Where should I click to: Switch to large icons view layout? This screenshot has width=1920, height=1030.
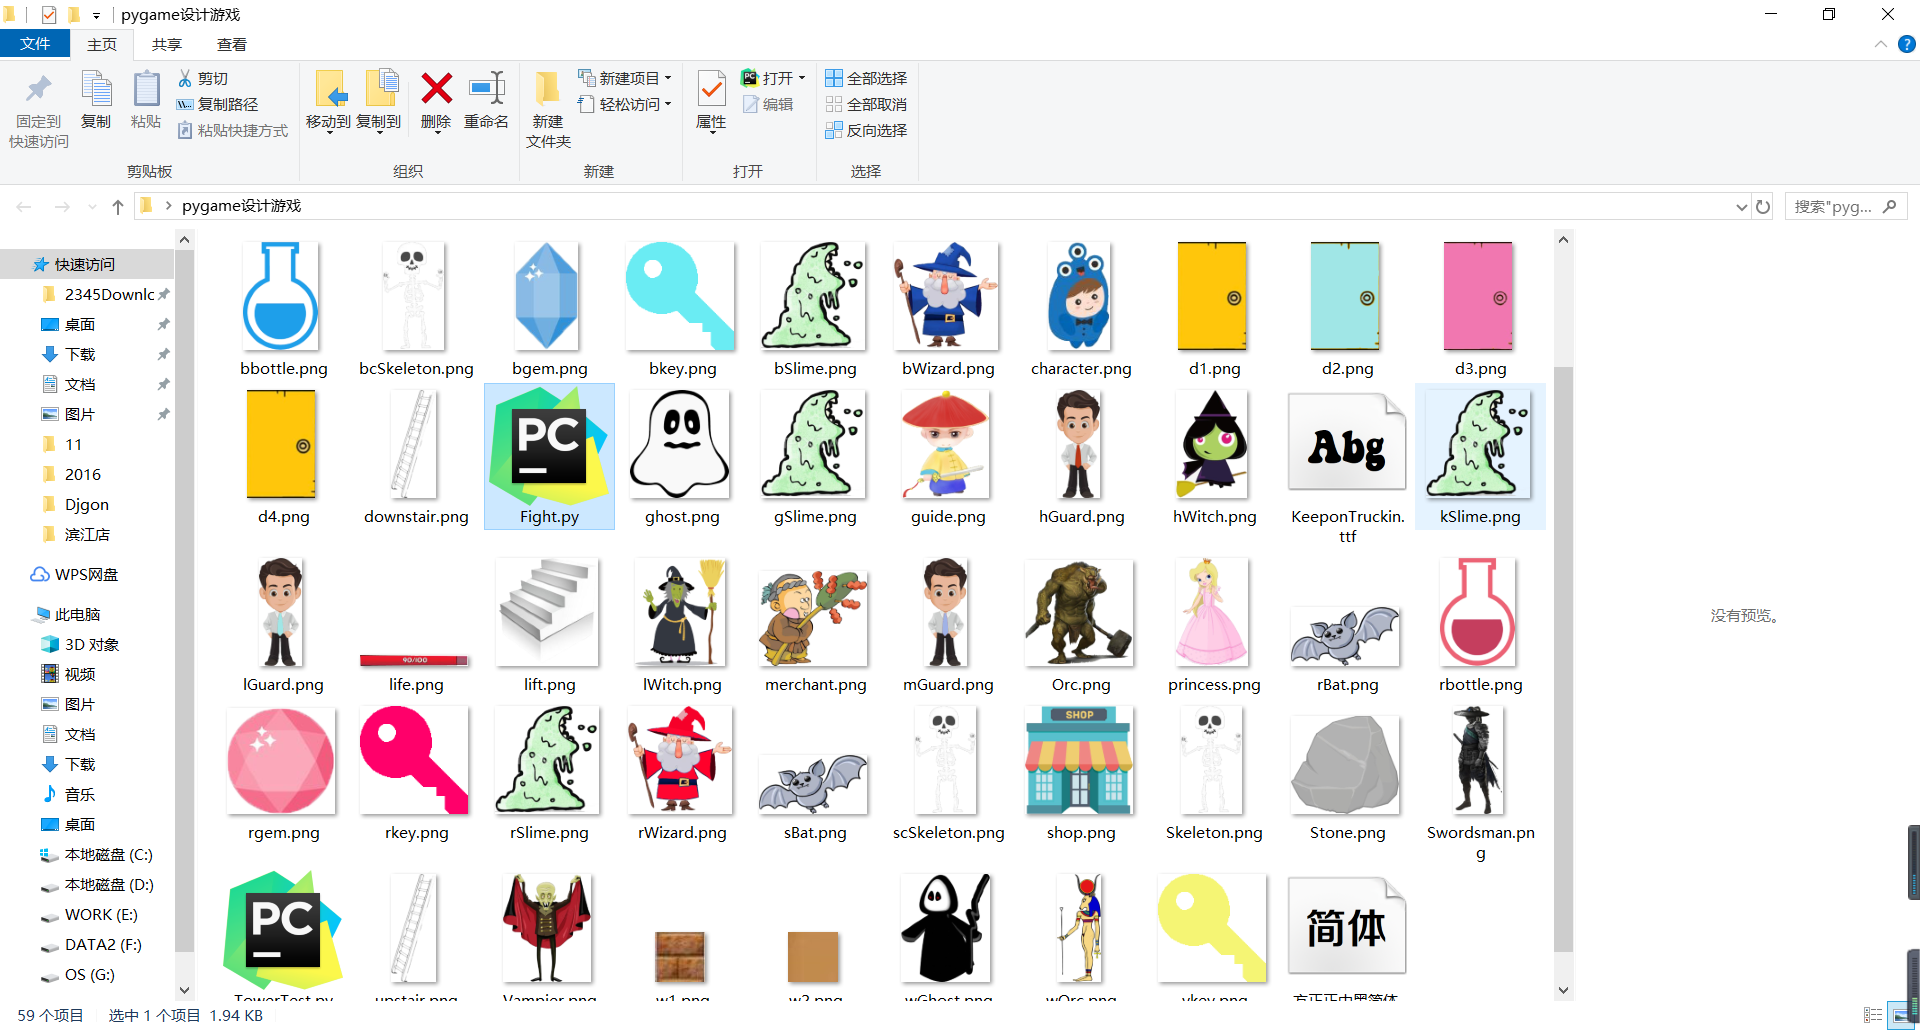click(x=1899, y=1015)
